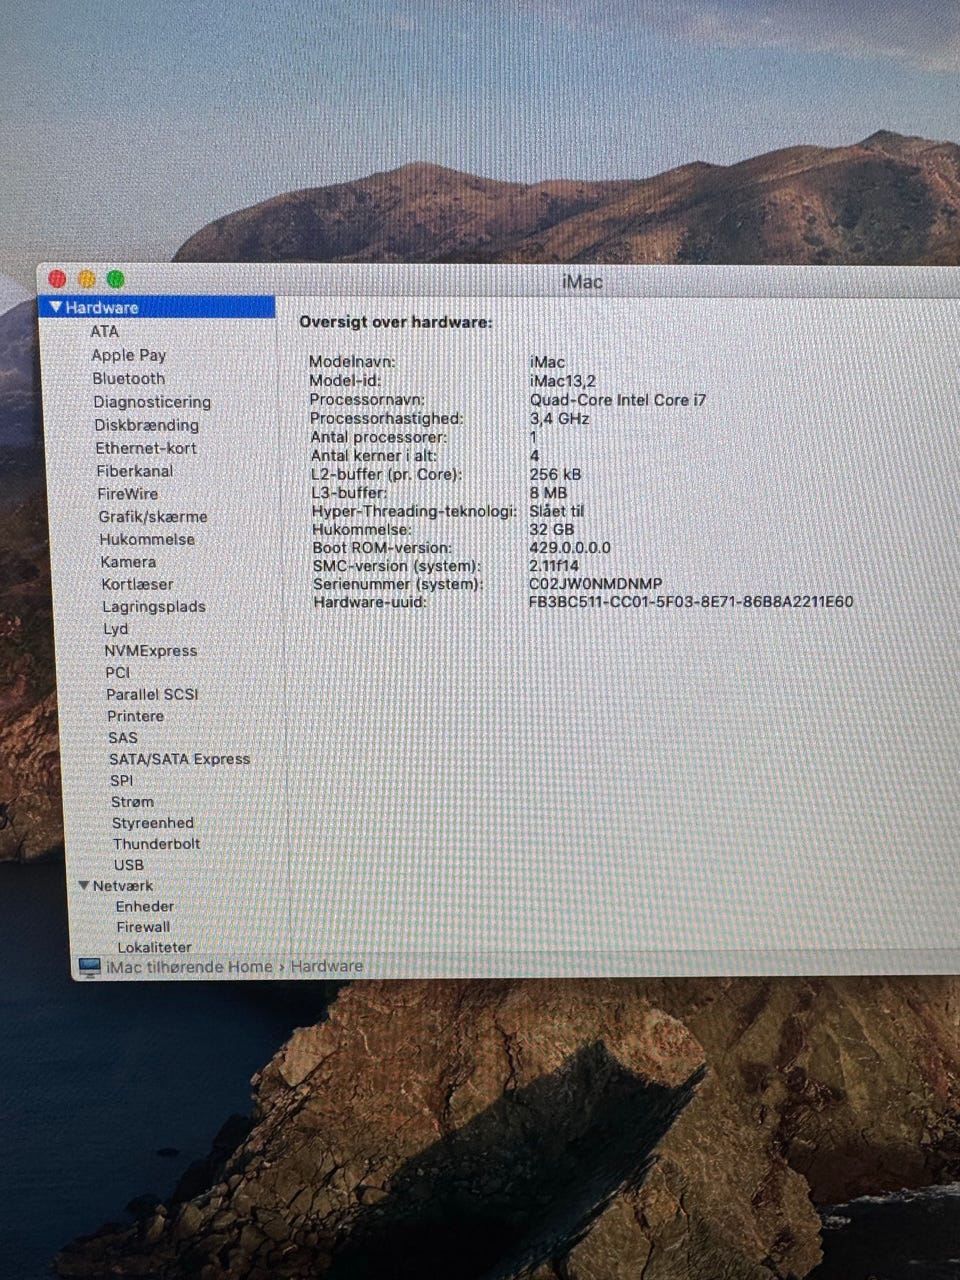Click Boot ROM-version value 429.0.0.0.0
Screen dimensions: 960x1280
coord(570,548)
